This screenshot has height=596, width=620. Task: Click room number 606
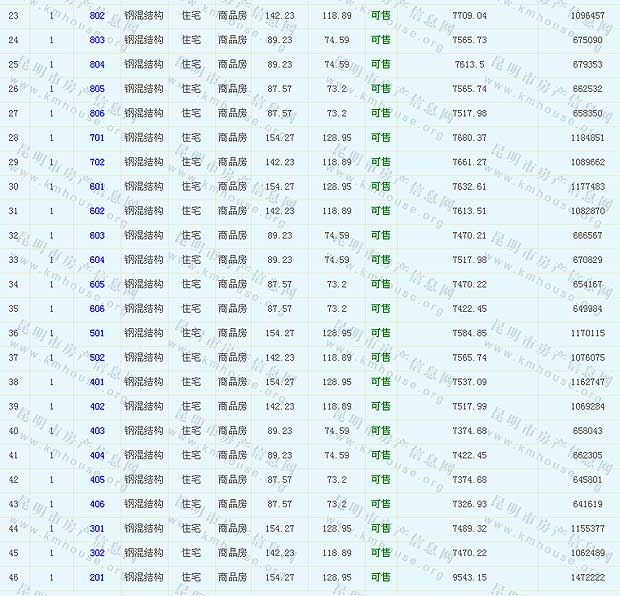coord(97,309)
